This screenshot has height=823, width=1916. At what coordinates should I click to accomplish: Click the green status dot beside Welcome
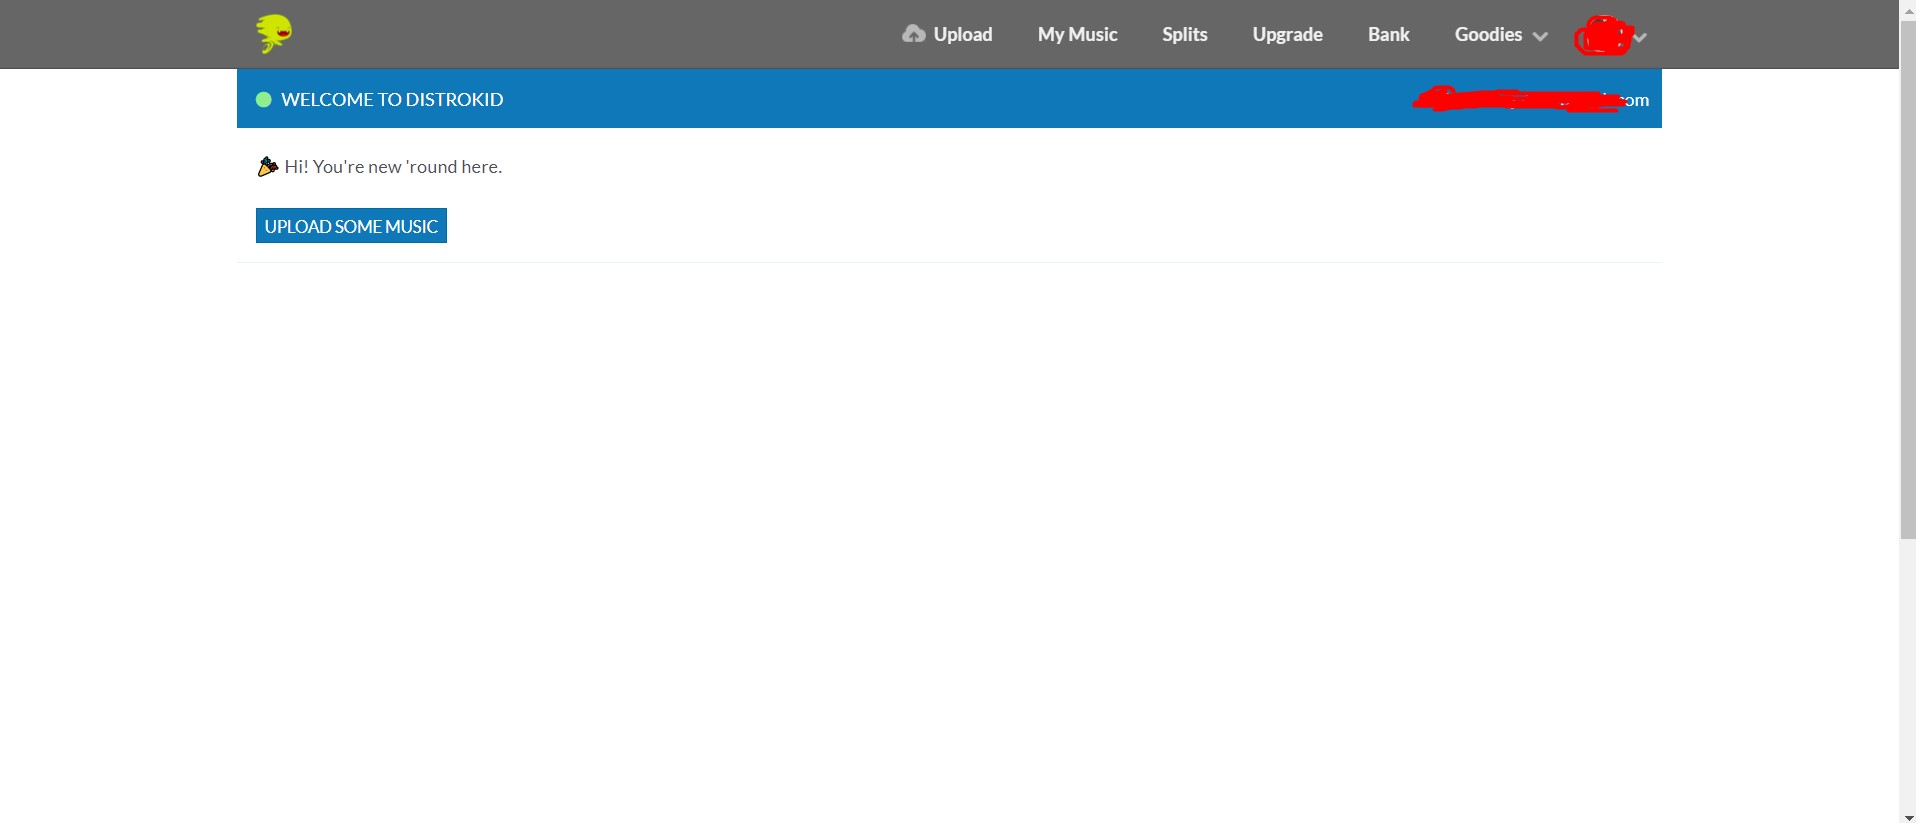click(264, 99)
